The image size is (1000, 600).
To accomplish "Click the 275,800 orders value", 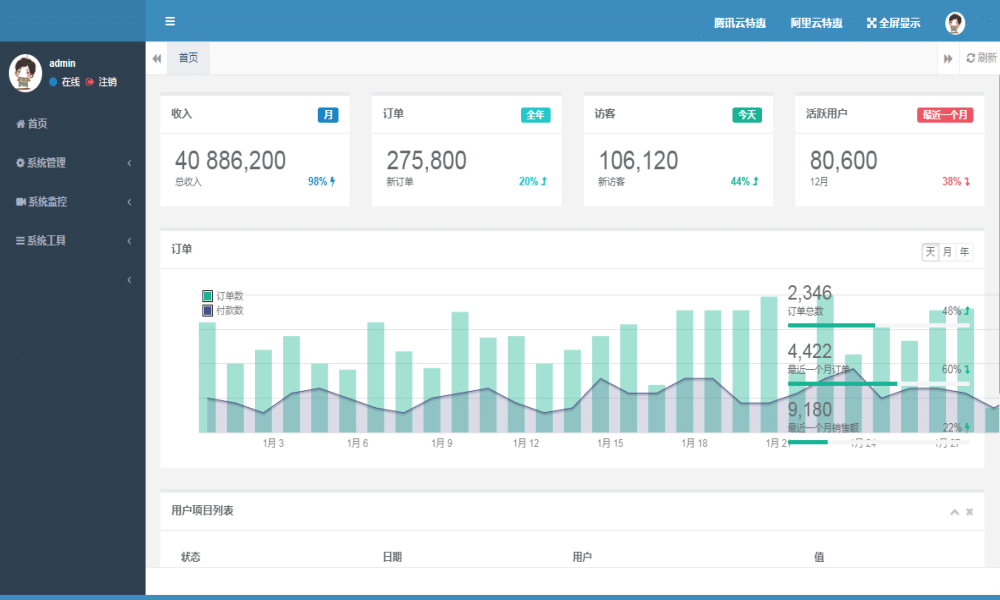I will click(427, 161).
